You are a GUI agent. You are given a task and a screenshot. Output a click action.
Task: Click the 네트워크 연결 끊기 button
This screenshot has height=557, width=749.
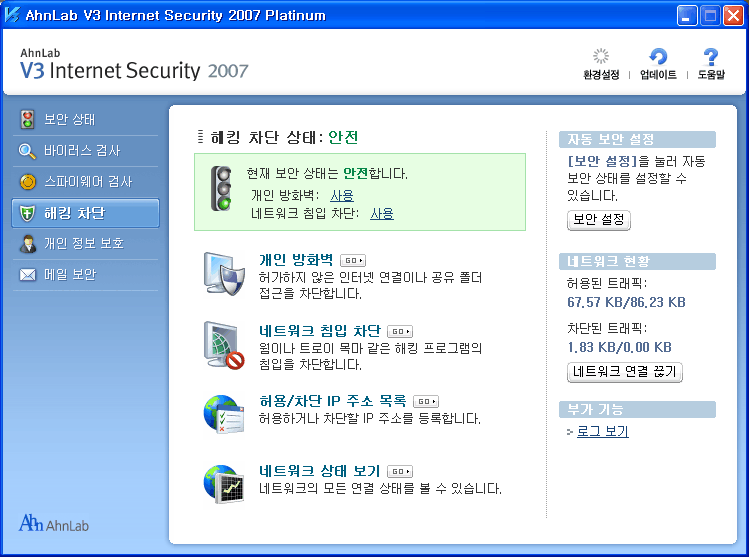pyautogui.click(x=624, y=372)
